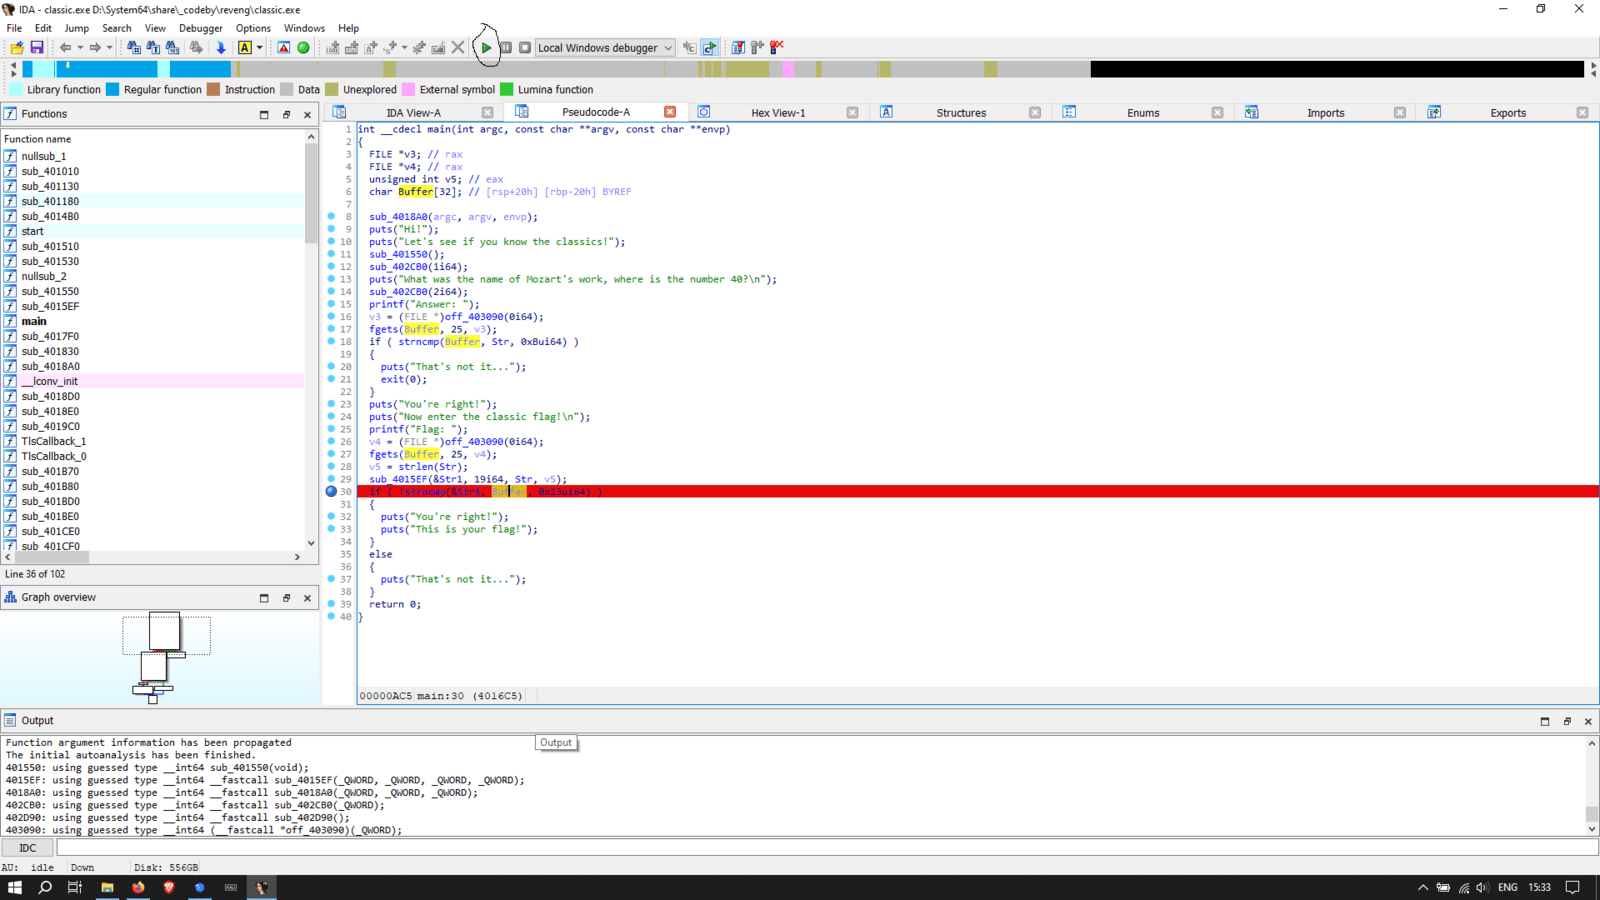The height and width of the screenshot is (900, 1600).
Task: Toggle breakpoint dot on line 8
Action: pyautogui.click(x=331, y=216)
